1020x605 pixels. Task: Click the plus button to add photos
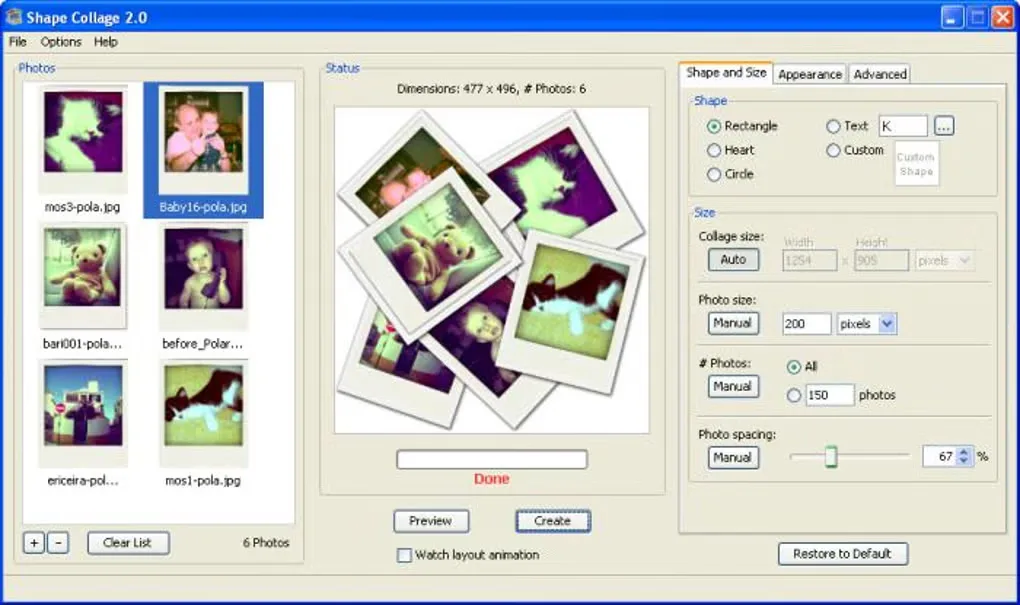coord(34,543)
